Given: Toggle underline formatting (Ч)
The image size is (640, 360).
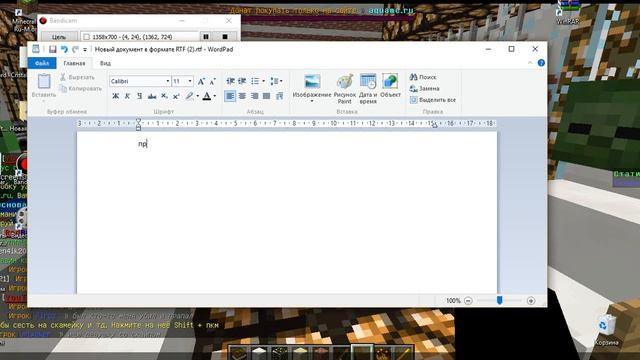Looking at the screenshot, I should (140, 96).
